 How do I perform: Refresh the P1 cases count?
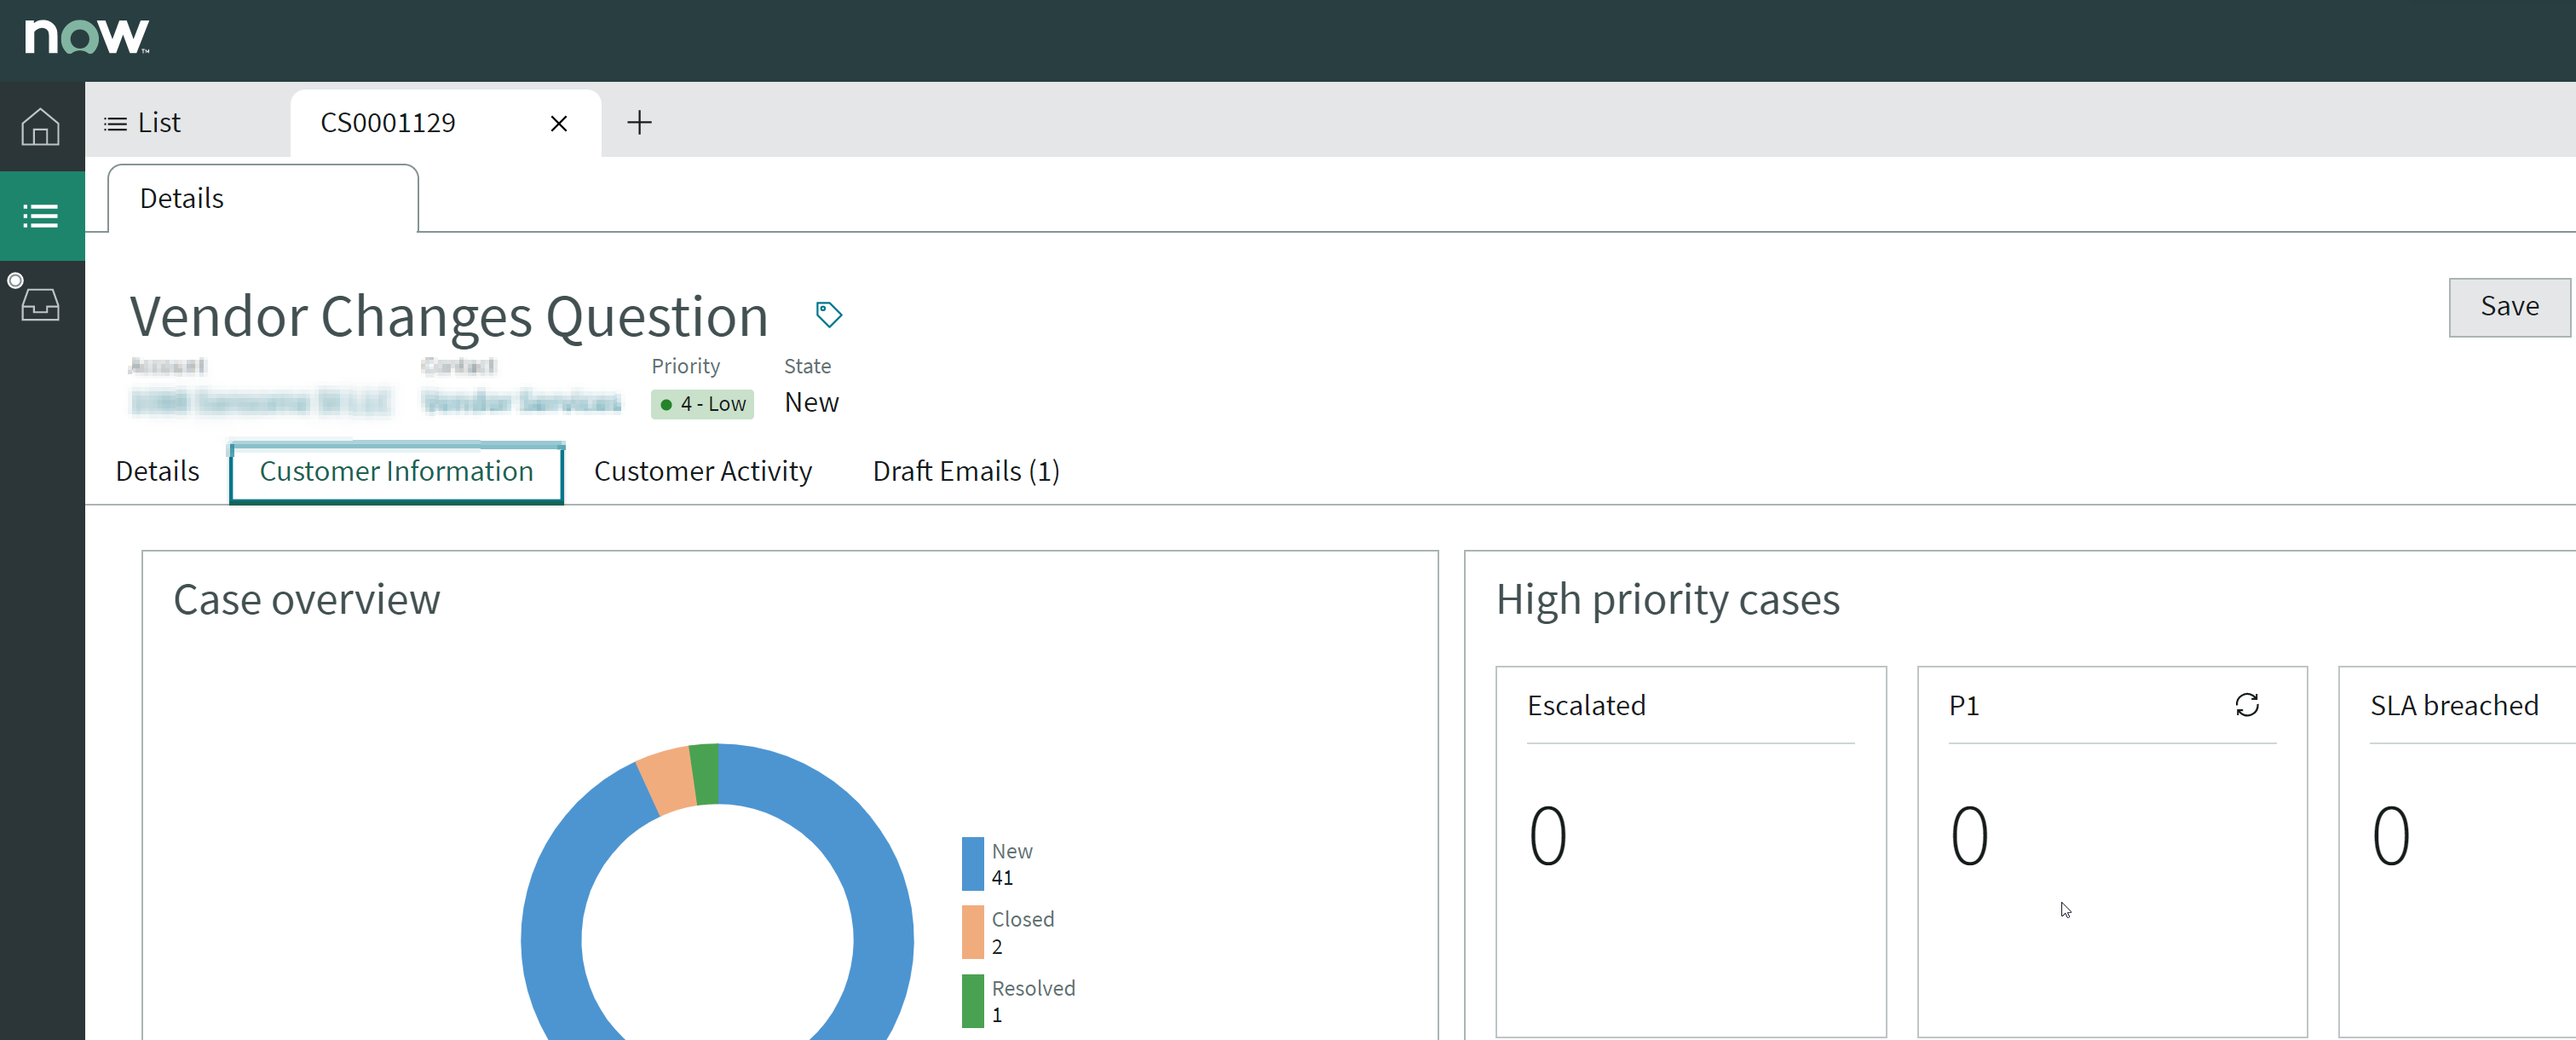pos(2247,705)
